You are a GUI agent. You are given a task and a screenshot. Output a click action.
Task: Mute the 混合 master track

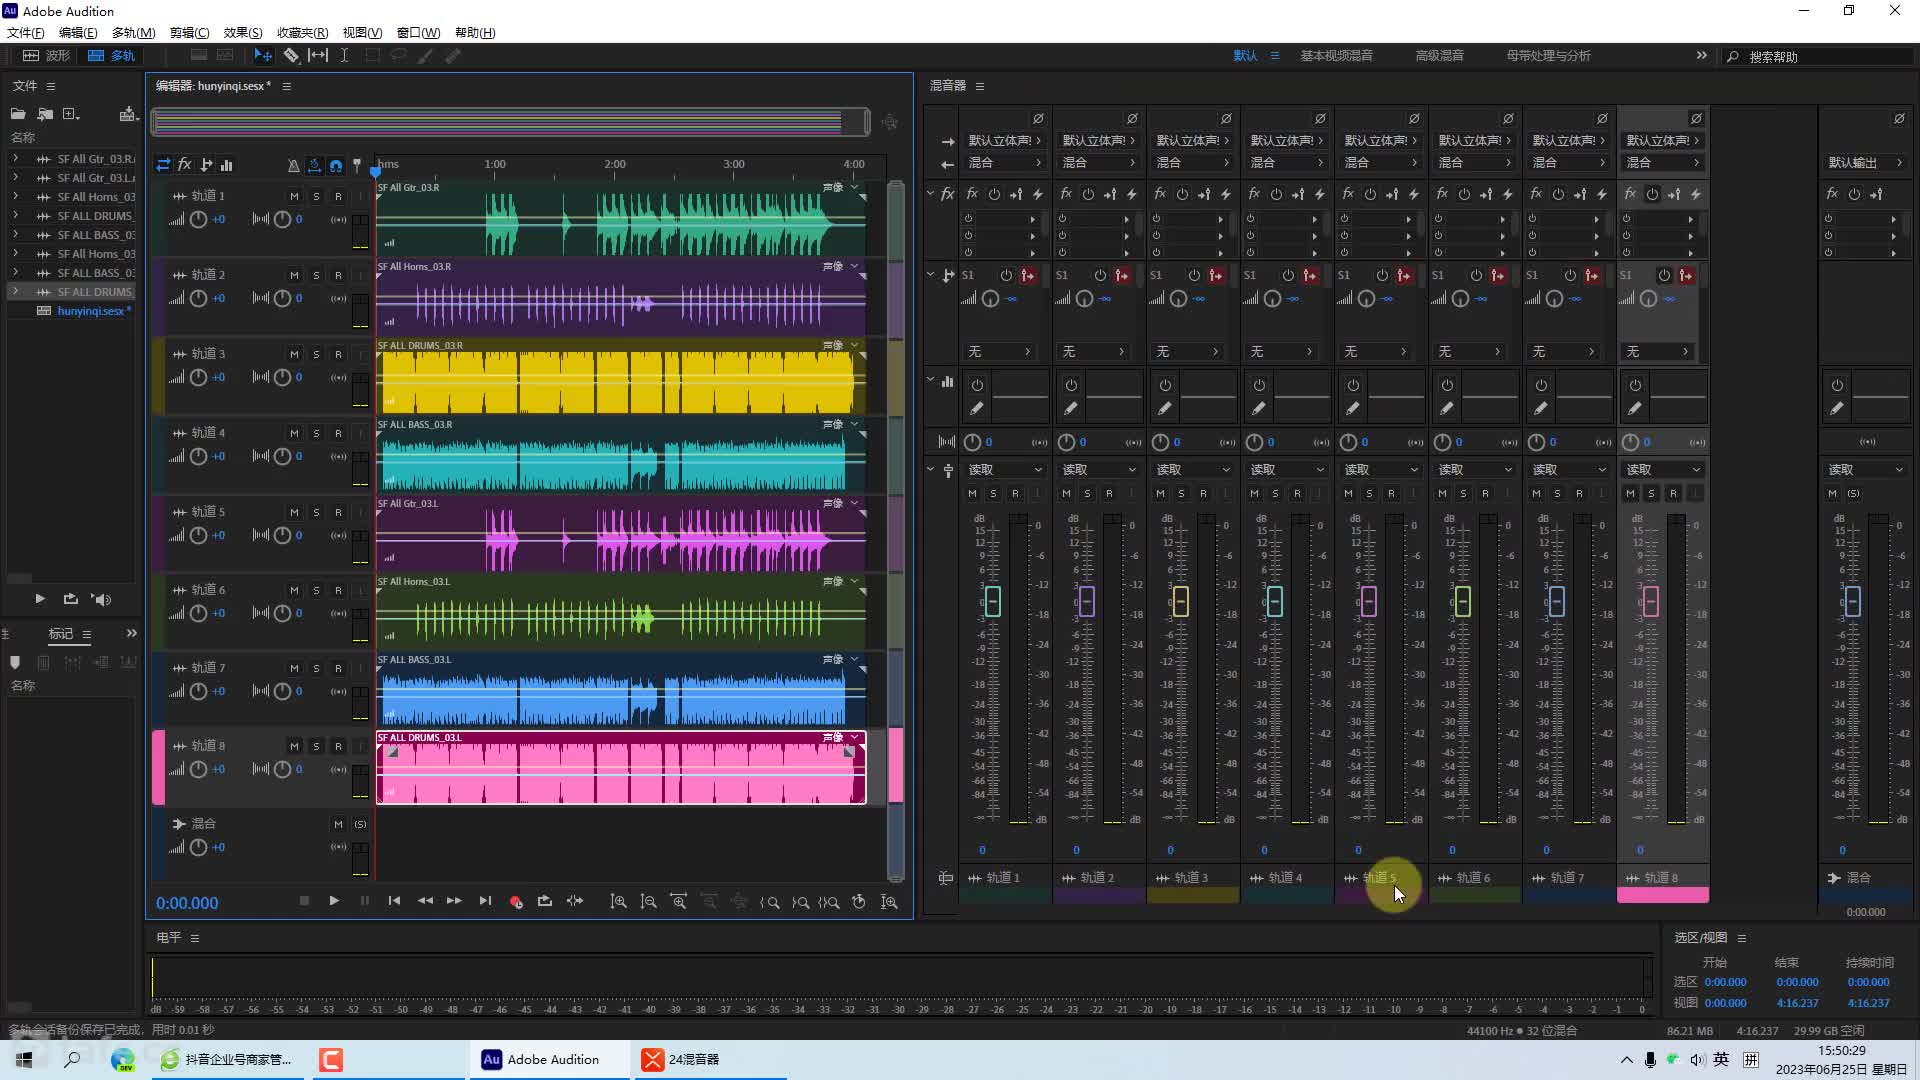[x=338, y=824]
